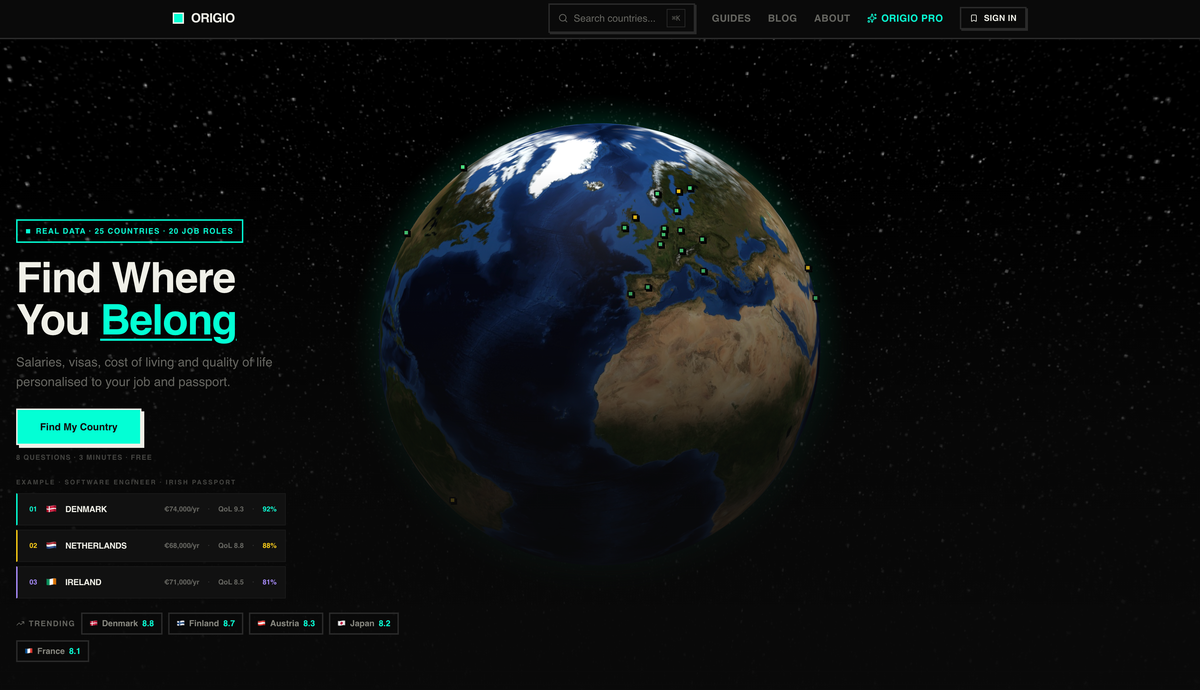Viewport: 1200px width, 690px height.
Task: Click the green globe marker on Greenland's edge
Action: (x=463, y=168)
